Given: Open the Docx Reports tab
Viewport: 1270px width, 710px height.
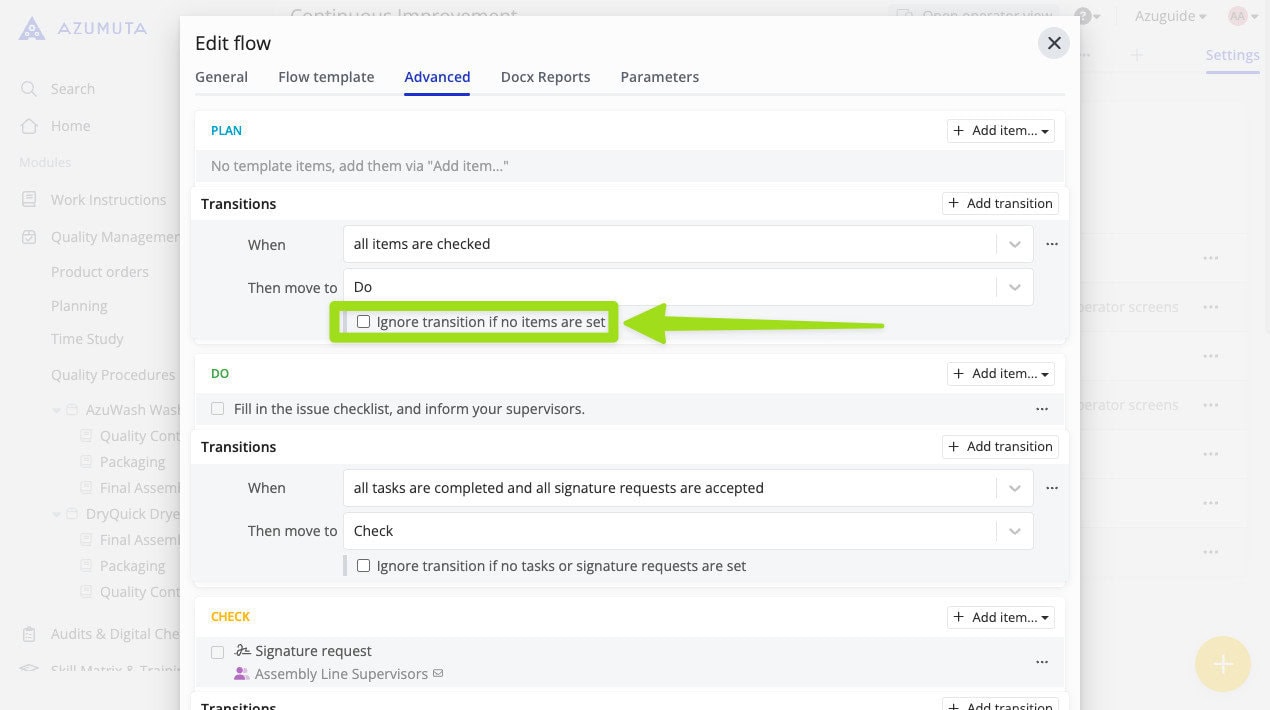Looking at the screenshot, I should click(545, 77).
